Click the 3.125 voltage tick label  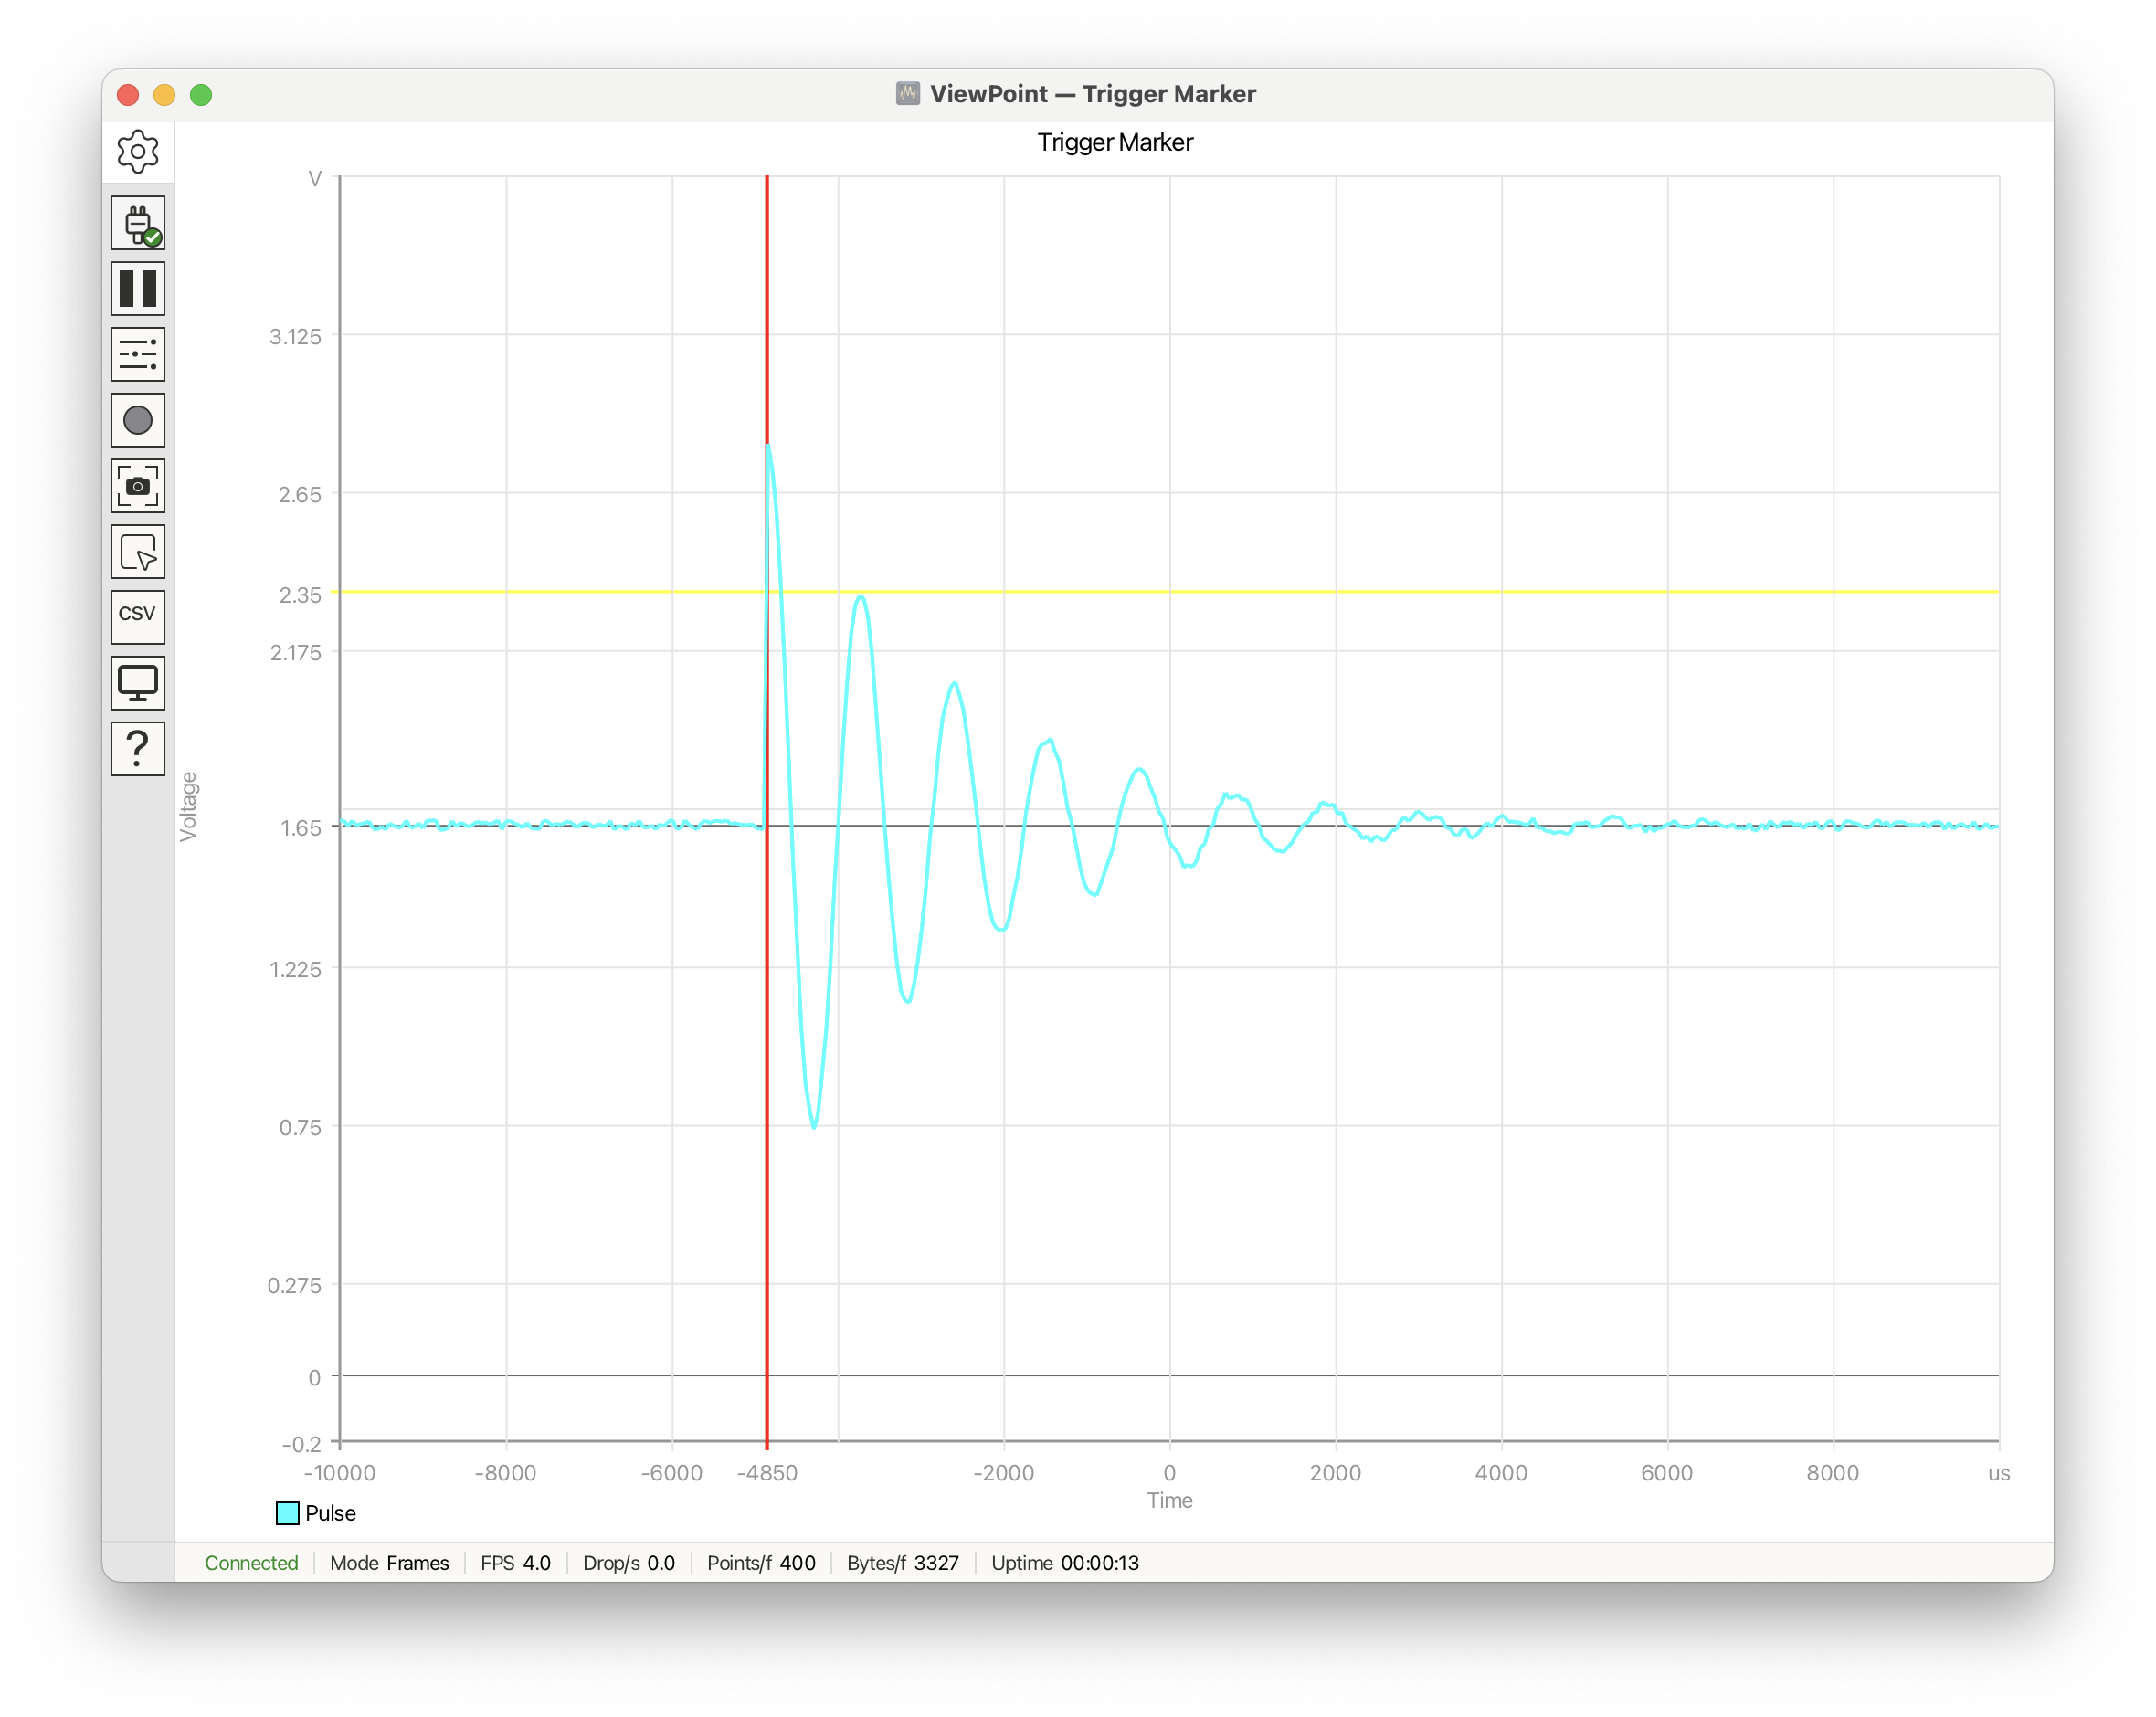point(295,337)
